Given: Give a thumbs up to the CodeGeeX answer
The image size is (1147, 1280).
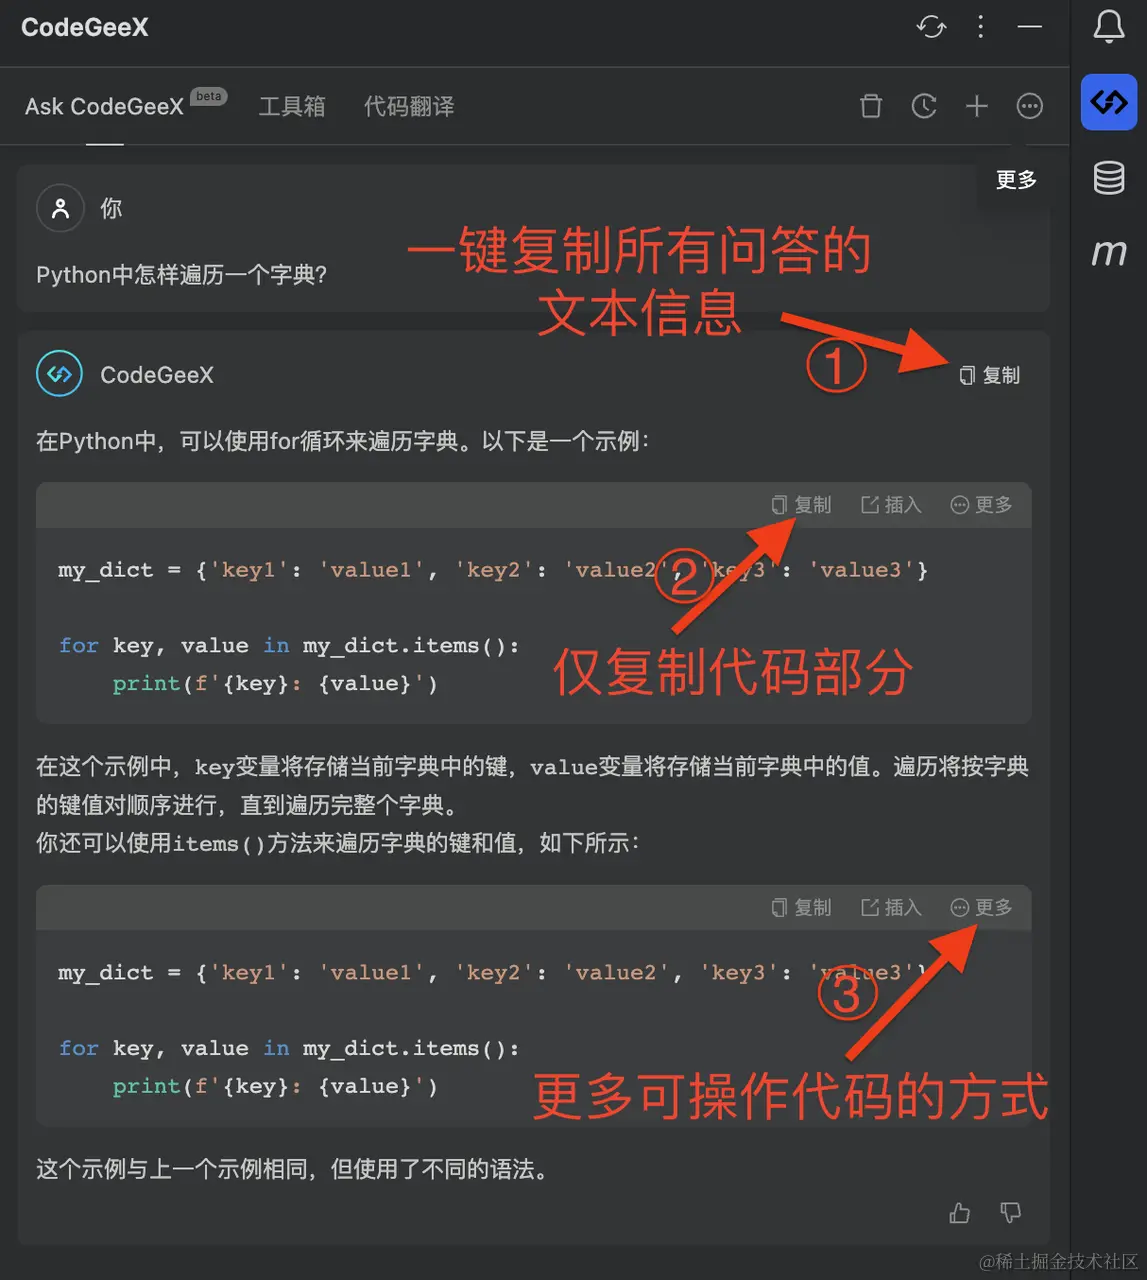Looking at the screenshot, I should [959, 1212].
